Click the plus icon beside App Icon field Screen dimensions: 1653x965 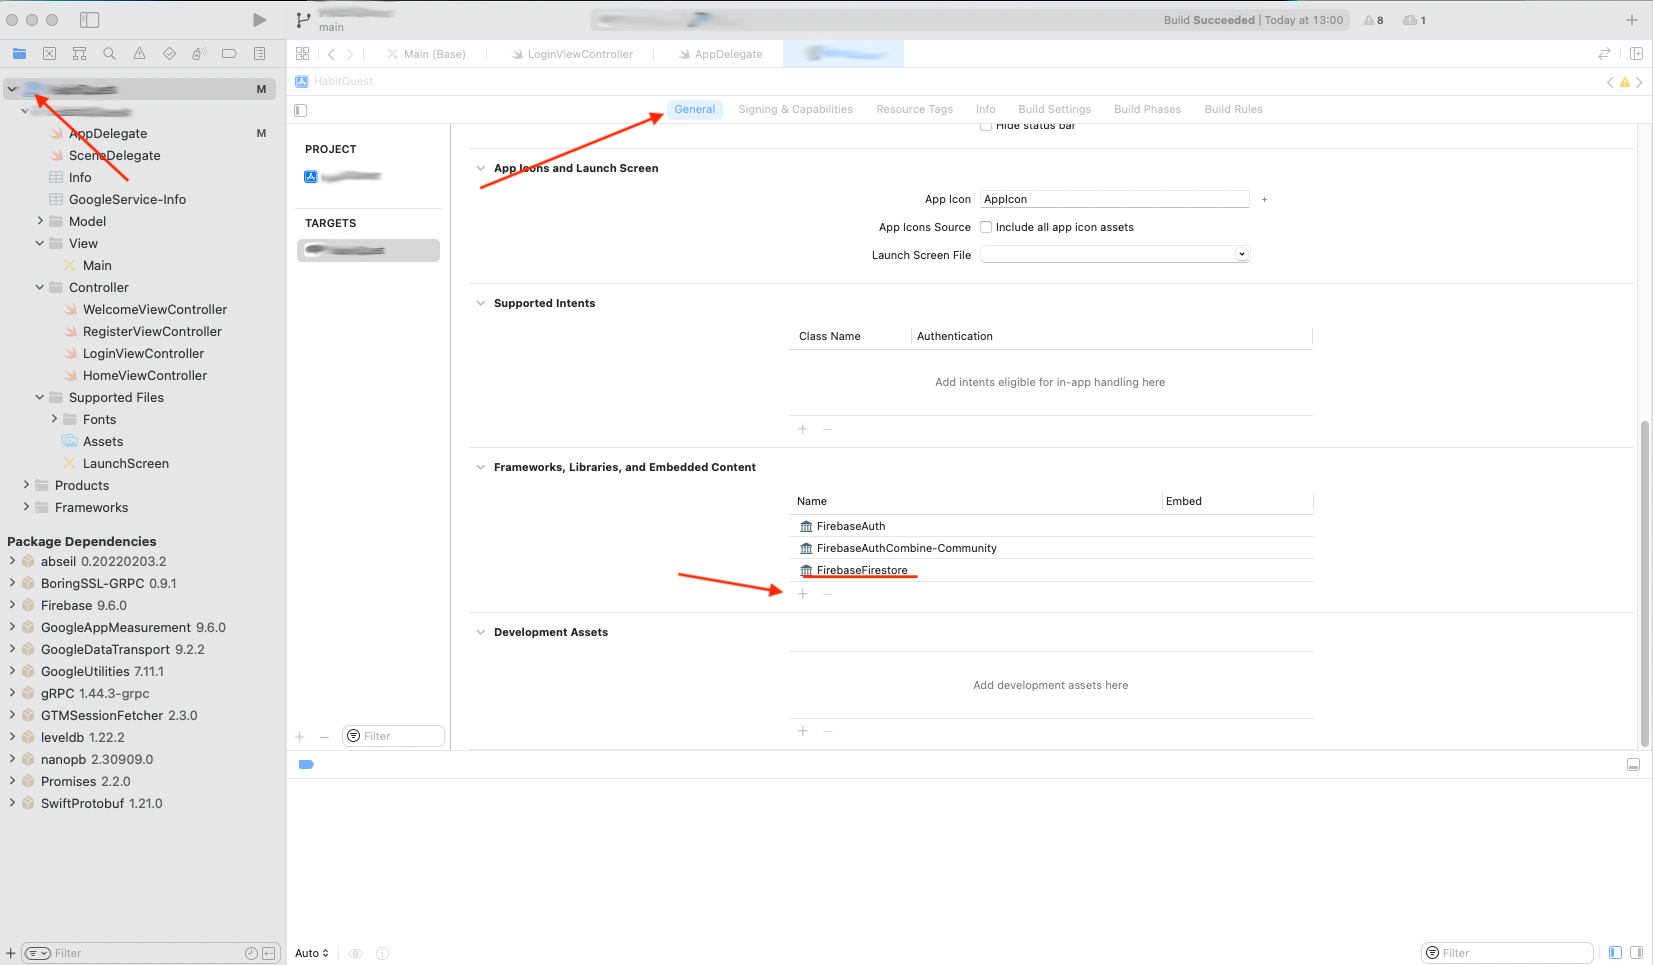(1264, 200)
